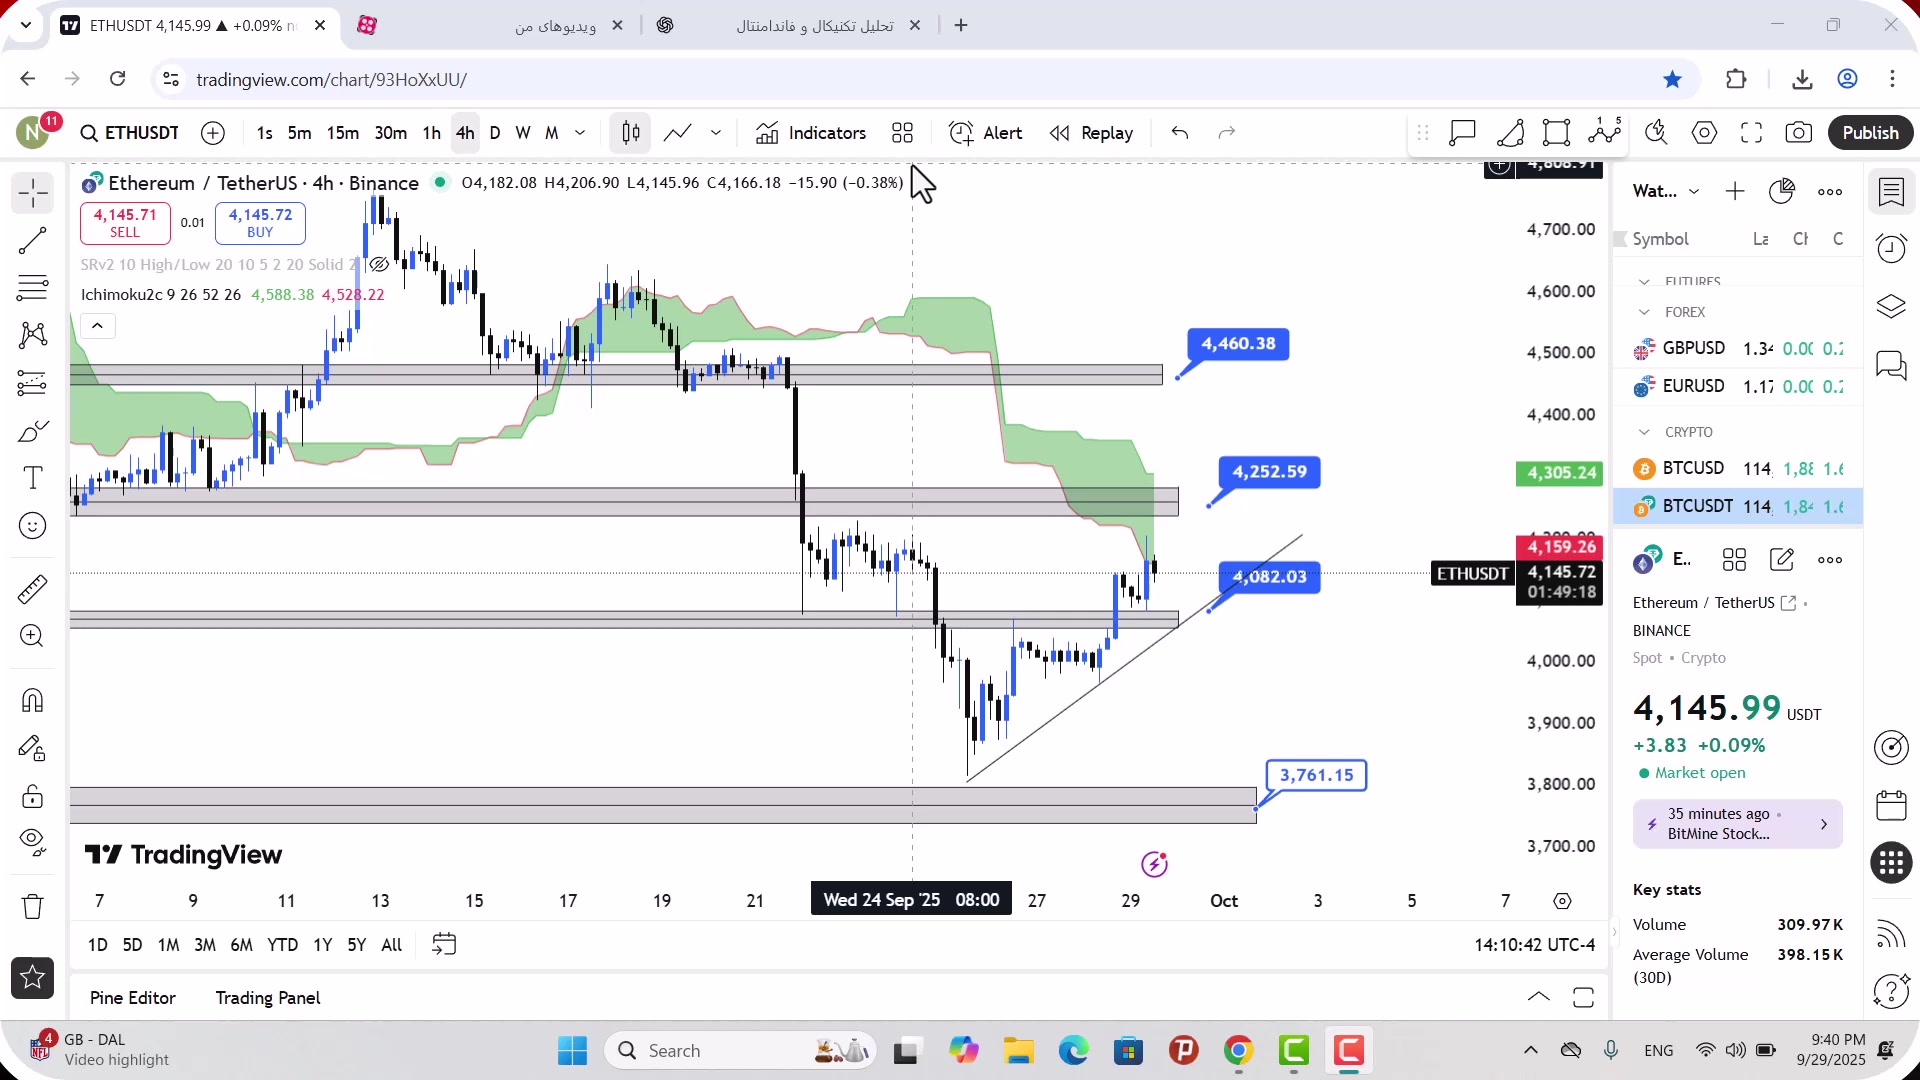Select the D daily timeframe
Screen dimensions: 1920x1080
tap(494, 133)
